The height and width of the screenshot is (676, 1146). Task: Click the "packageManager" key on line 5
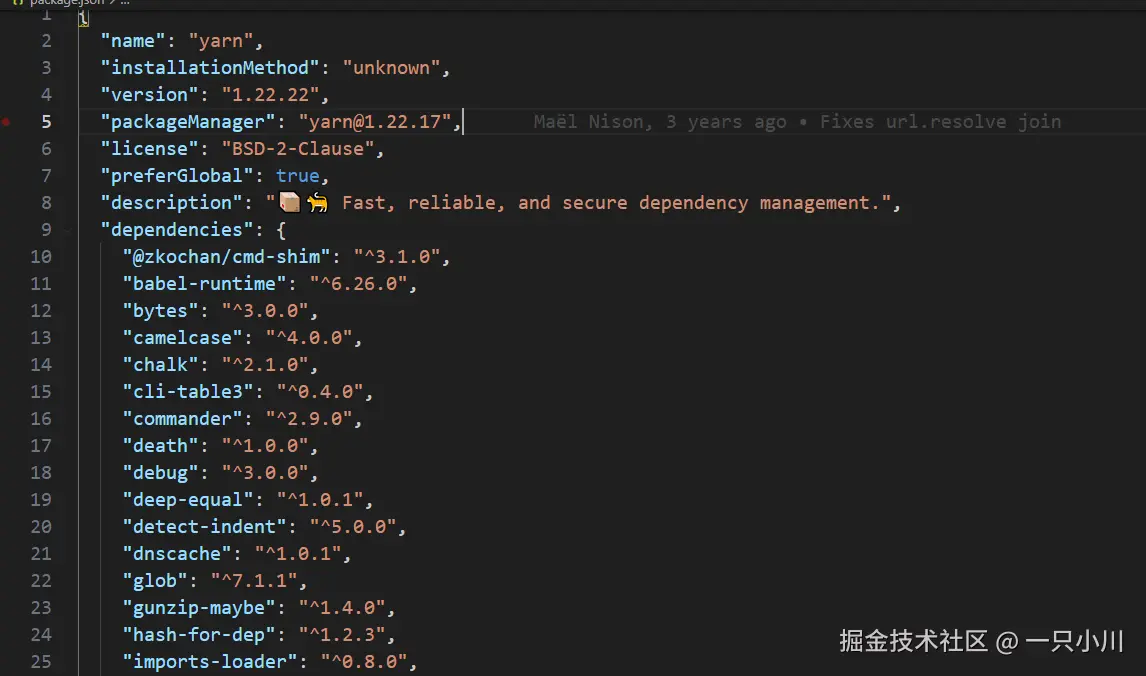tap(188, 122)
